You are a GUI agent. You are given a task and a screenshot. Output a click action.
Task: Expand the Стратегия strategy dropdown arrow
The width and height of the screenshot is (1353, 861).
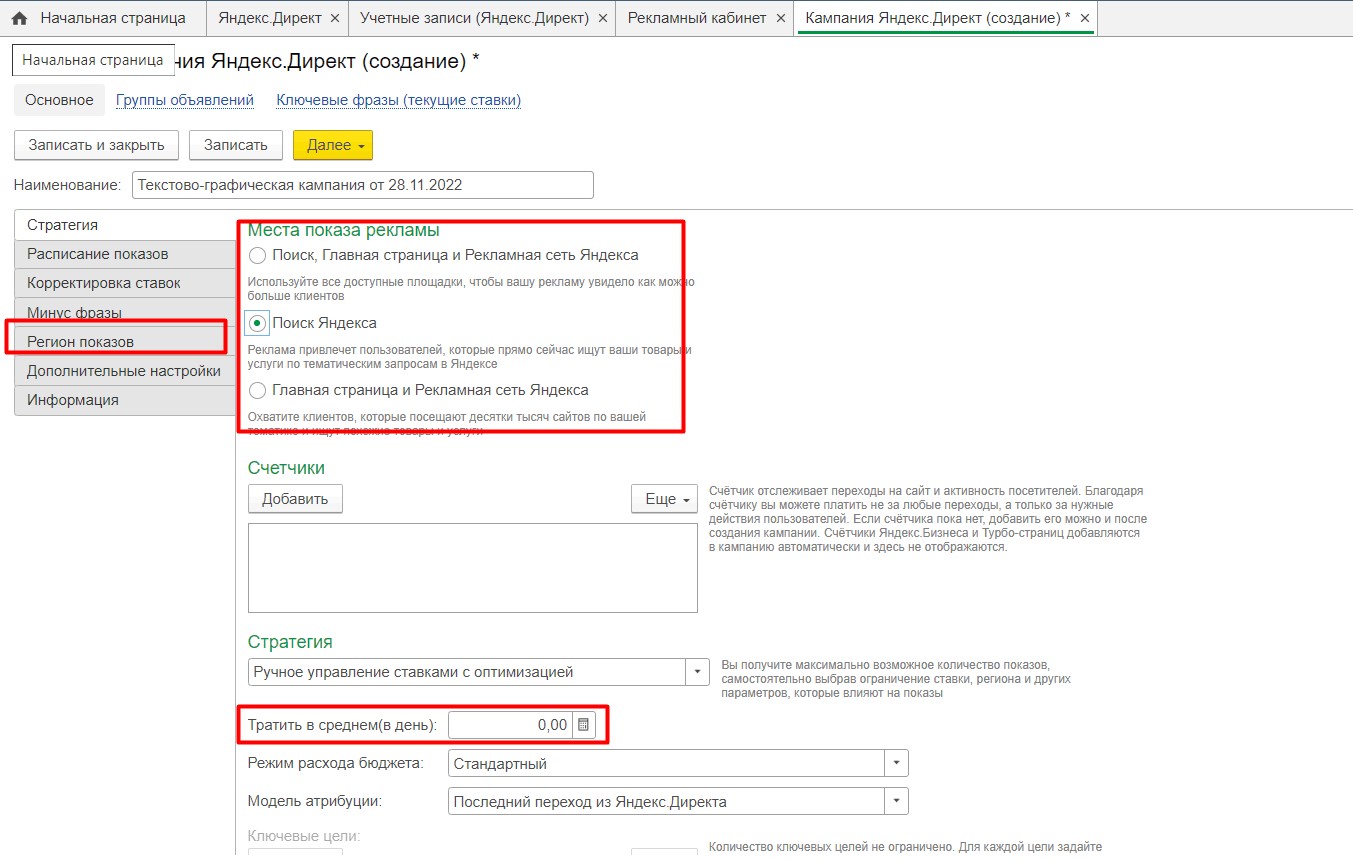click(x=697, y=672)
